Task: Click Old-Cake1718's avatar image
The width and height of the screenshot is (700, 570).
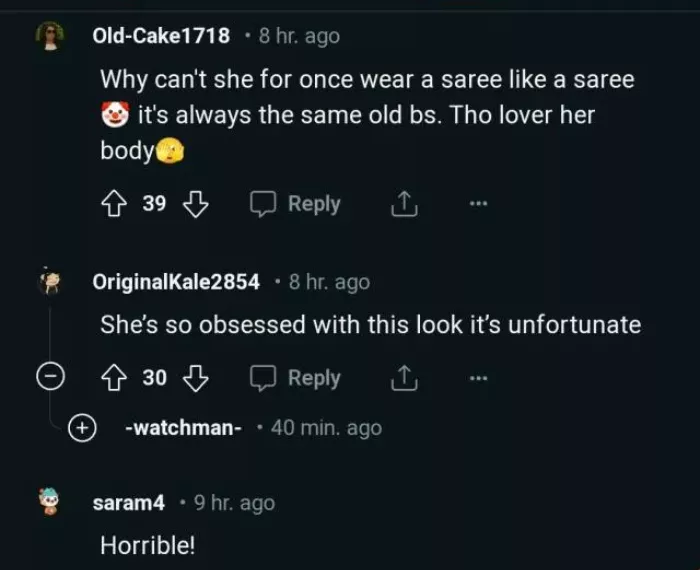Action: pos(48,36)
